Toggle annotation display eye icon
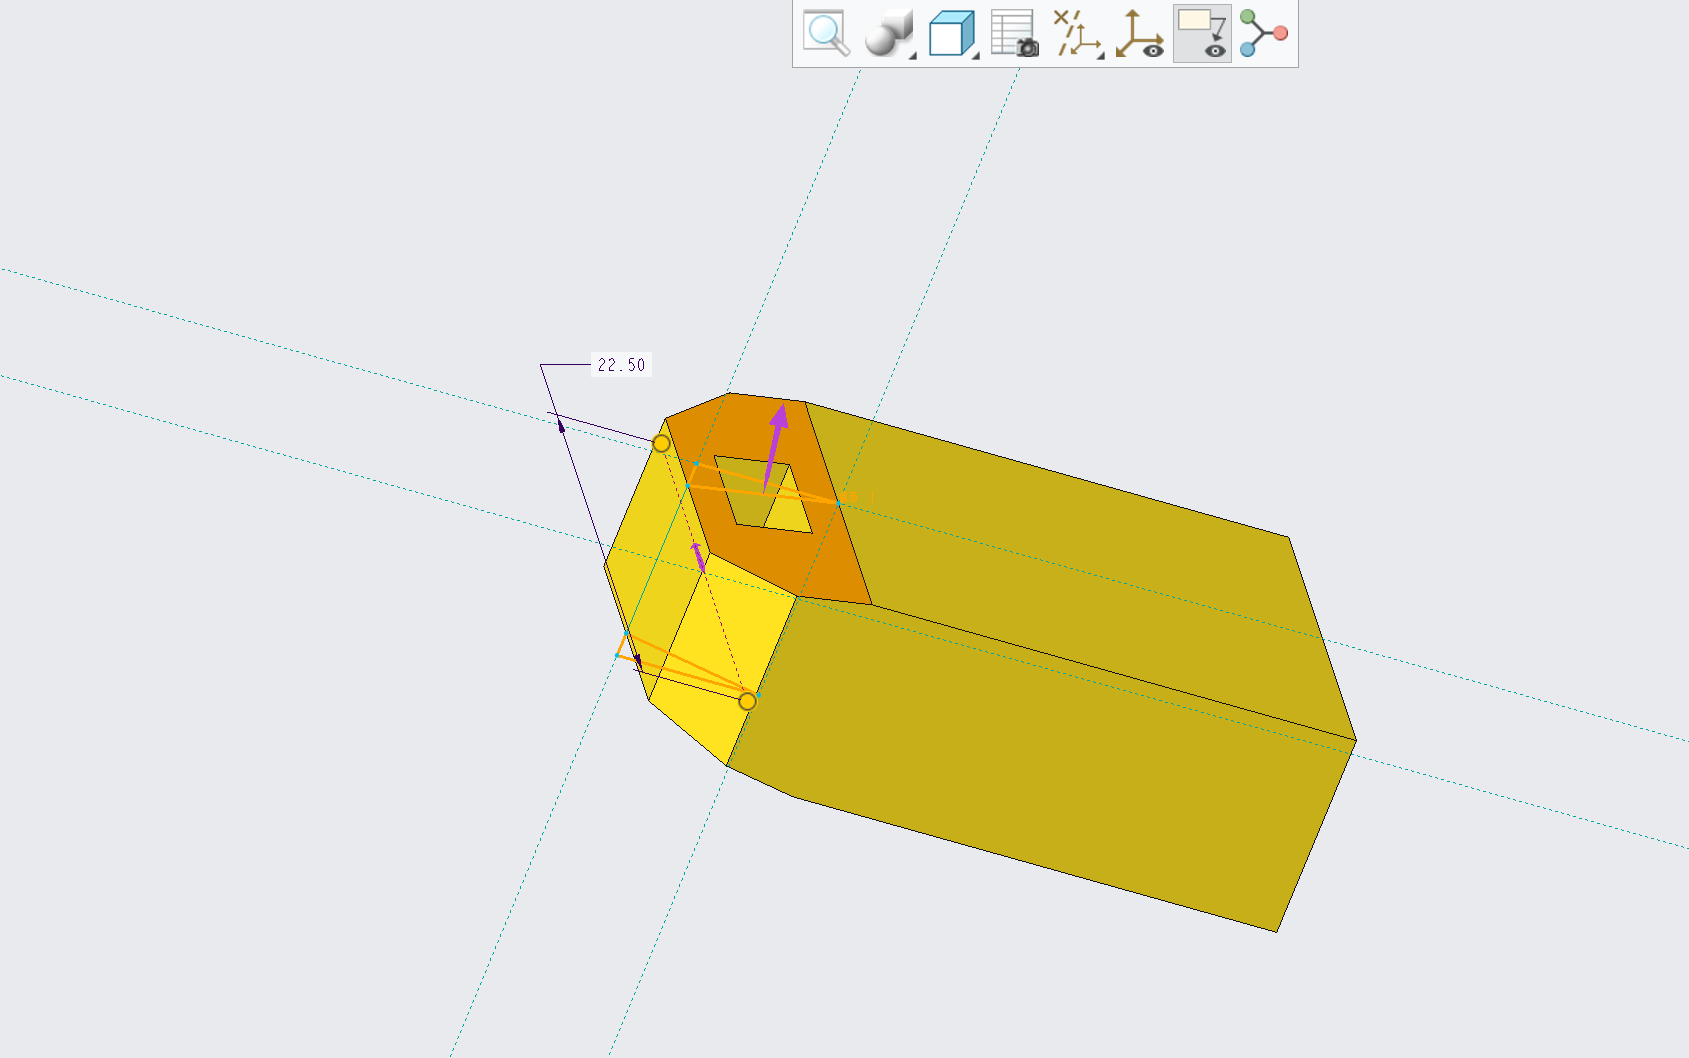This screenshot has height=1058, width=1689. pyautogui.click(x=1202, y=34)
